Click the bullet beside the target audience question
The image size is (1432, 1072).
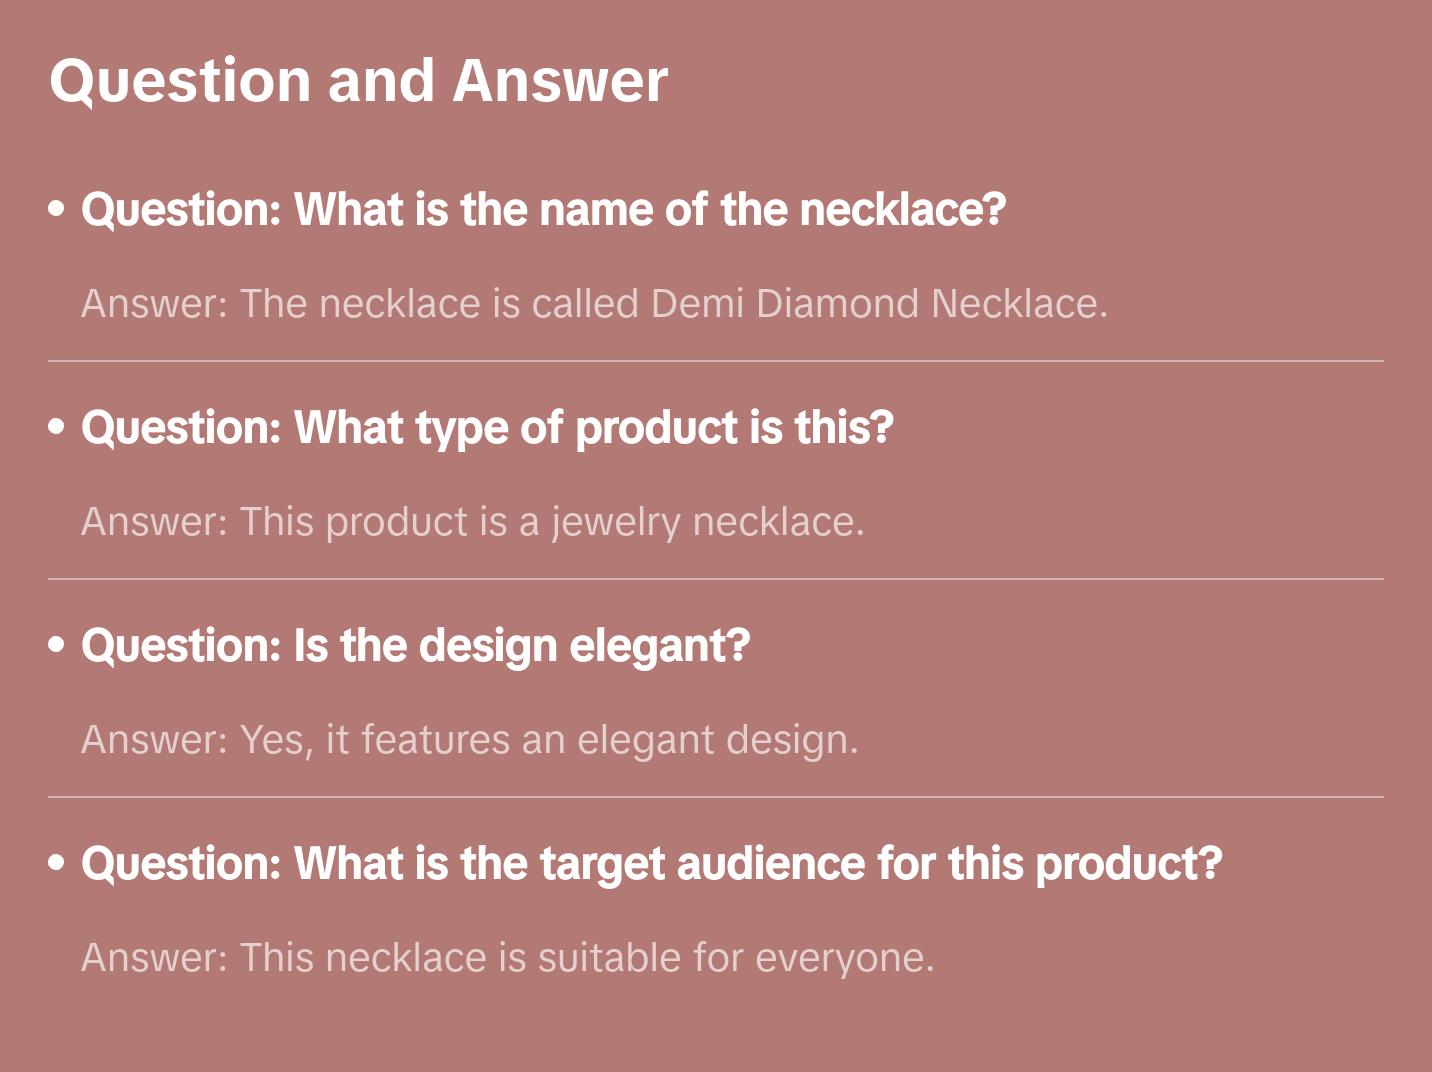click(57, 863)
